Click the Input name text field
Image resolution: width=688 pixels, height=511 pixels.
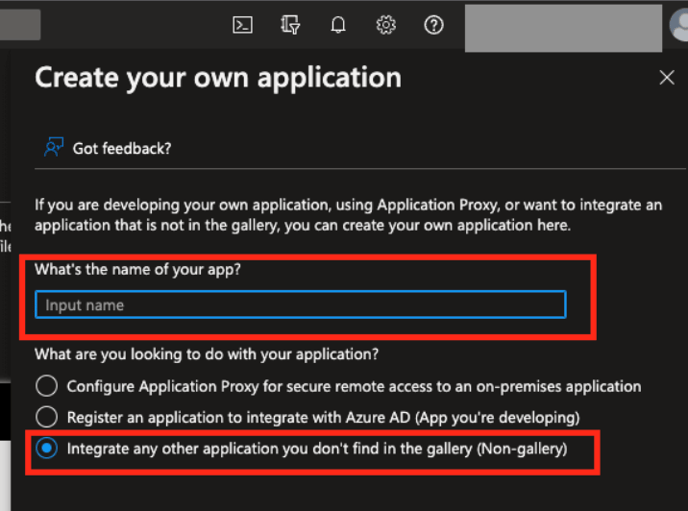[300, 305]
